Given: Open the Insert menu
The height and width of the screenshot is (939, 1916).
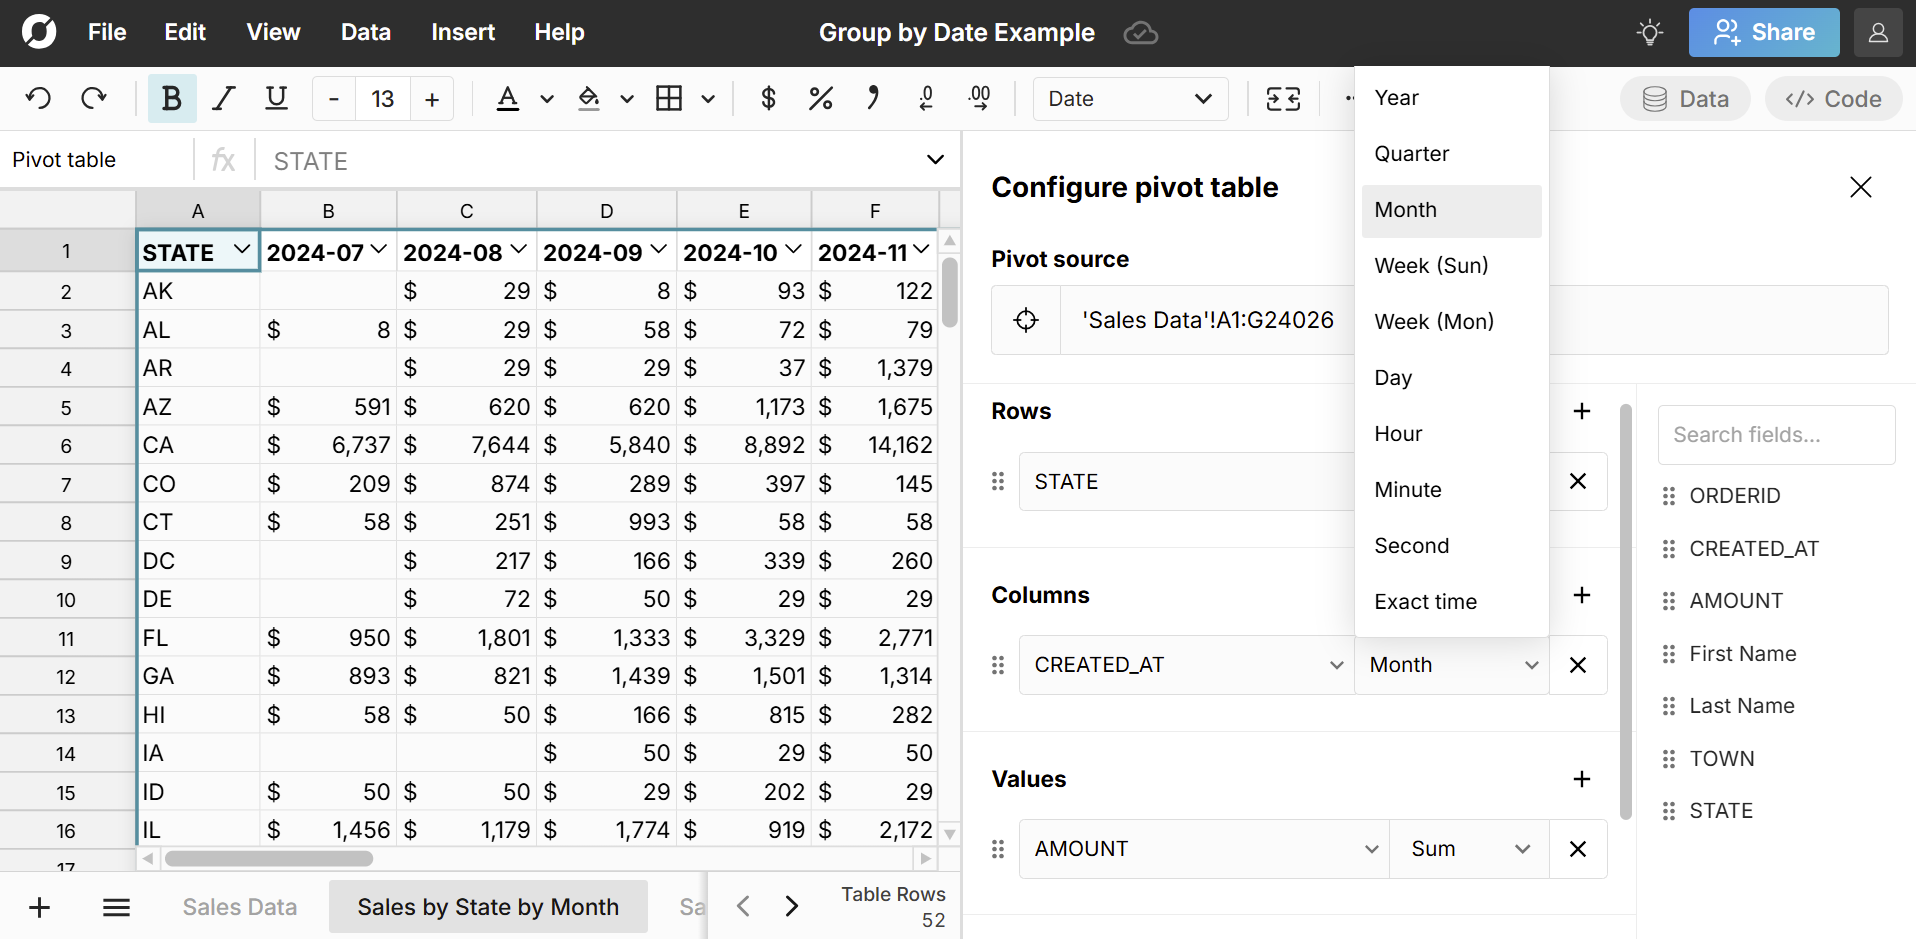Looking at the screenshot, I should (462, 32).
